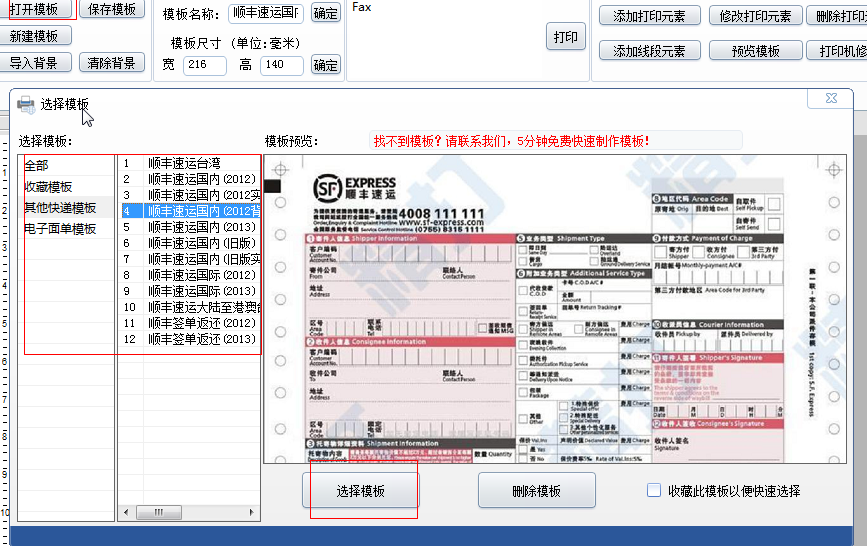Edit the 高 height field (140)
This screenshot has width=867, height=546.
tap(281, 65)
